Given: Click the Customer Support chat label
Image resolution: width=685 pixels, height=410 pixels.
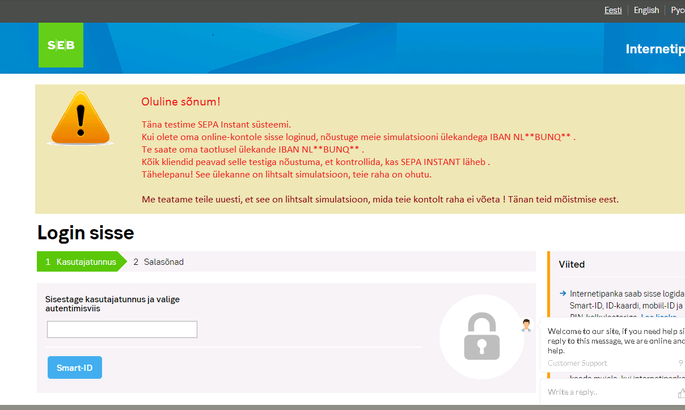Looking at the screenshot, I should tap(577, 363).
